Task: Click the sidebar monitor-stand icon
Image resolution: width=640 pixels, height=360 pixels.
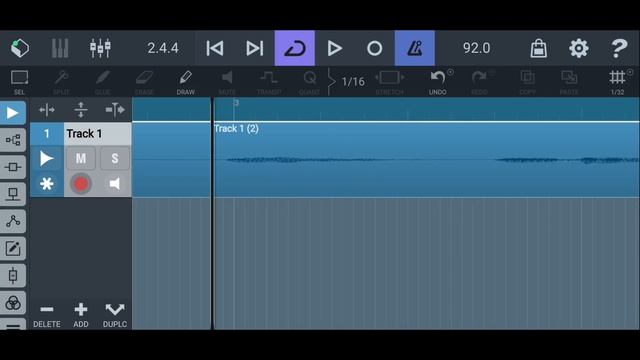Action: (x=13, y=194)
